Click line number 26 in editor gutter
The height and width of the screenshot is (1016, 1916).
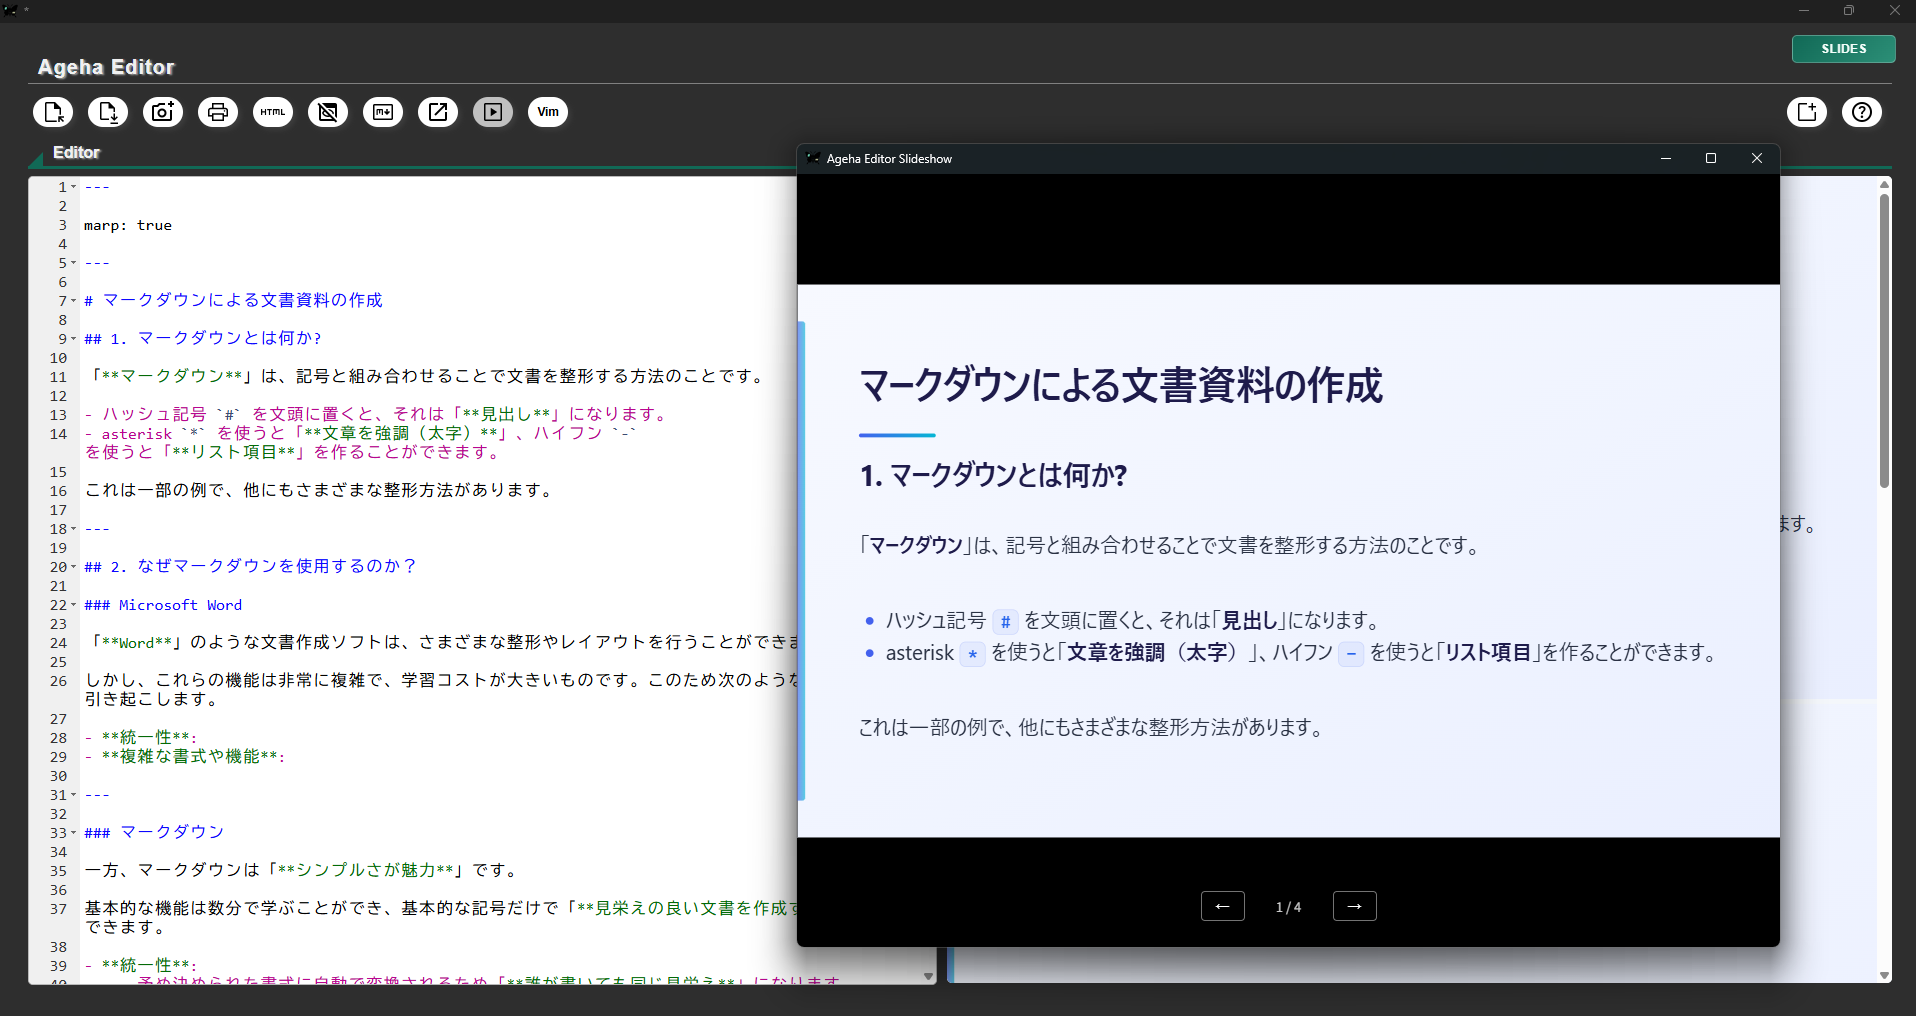tap(59, 681)
